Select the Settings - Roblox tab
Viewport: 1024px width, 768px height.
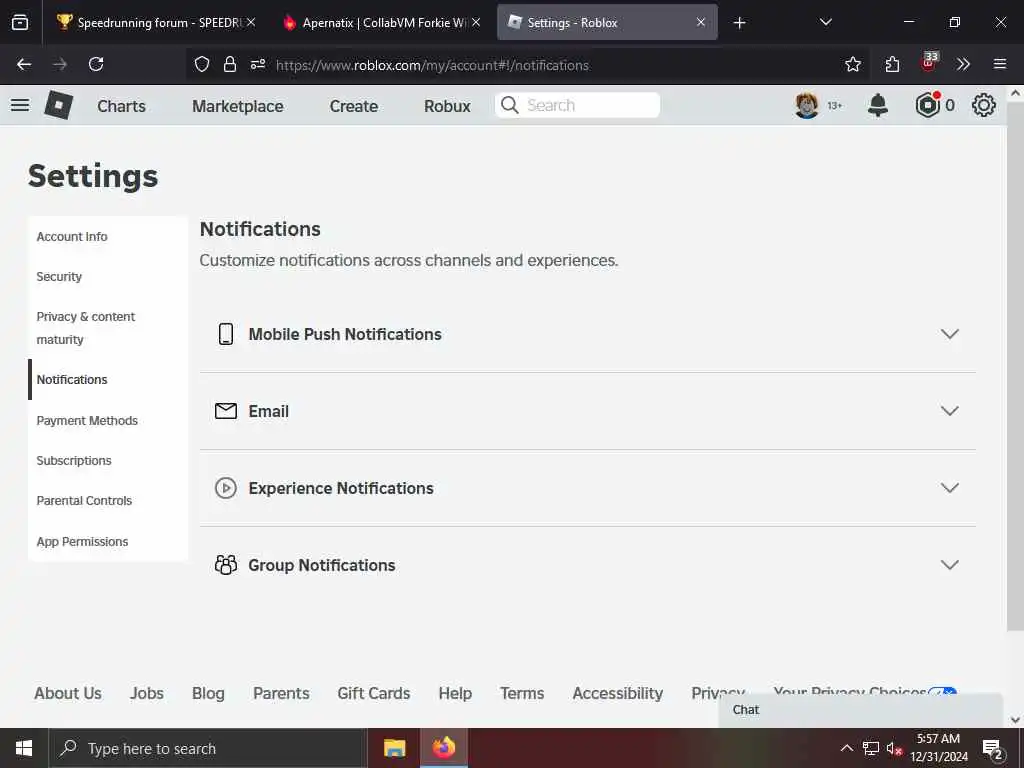point(607,22)
